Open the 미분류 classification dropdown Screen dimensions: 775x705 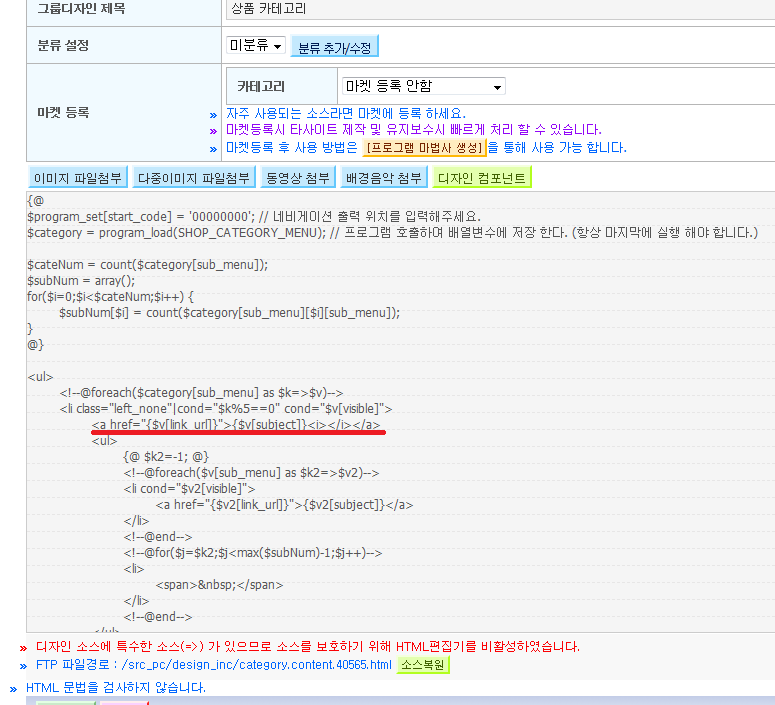click(x=256, y=45)
